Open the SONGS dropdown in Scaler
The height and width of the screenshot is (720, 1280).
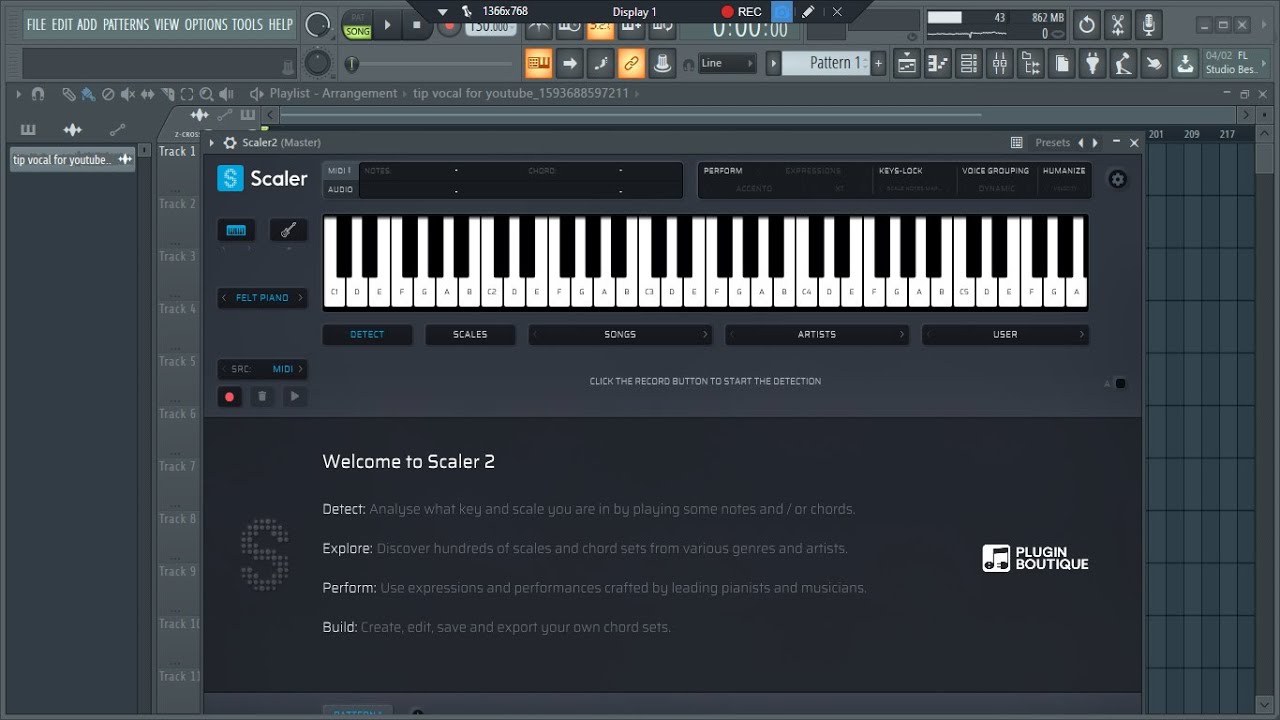click(620, 335)
